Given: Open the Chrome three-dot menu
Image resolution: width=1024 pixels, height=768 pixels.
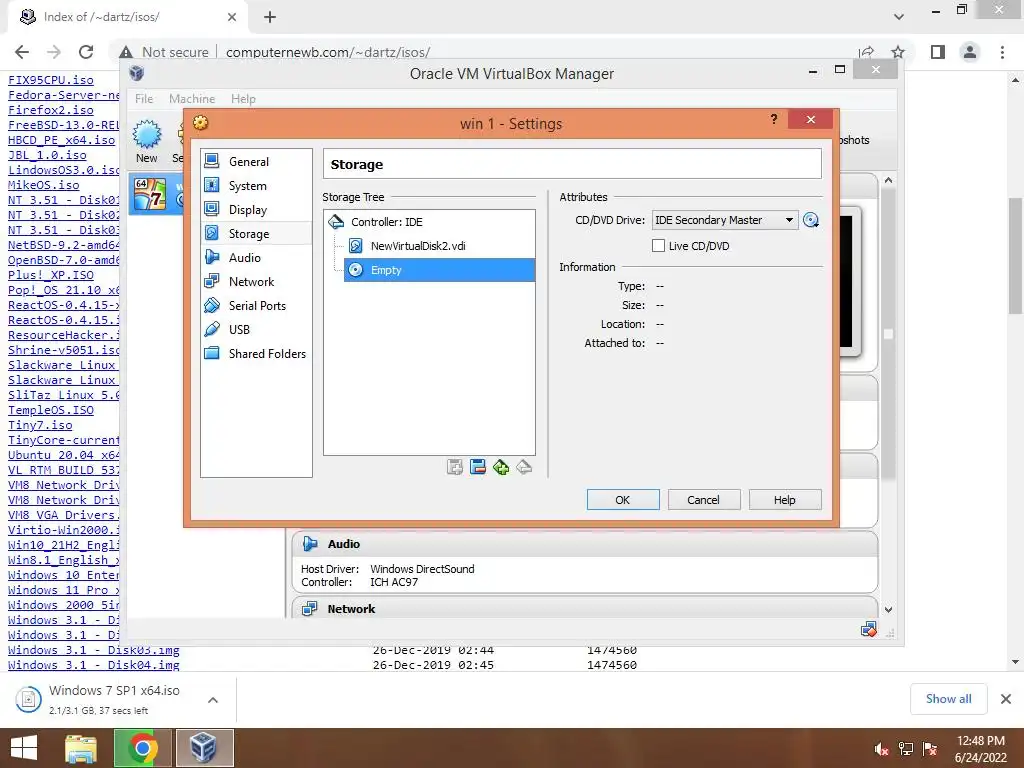Looking at the screenshot, I should click(x=1002, y=52).
